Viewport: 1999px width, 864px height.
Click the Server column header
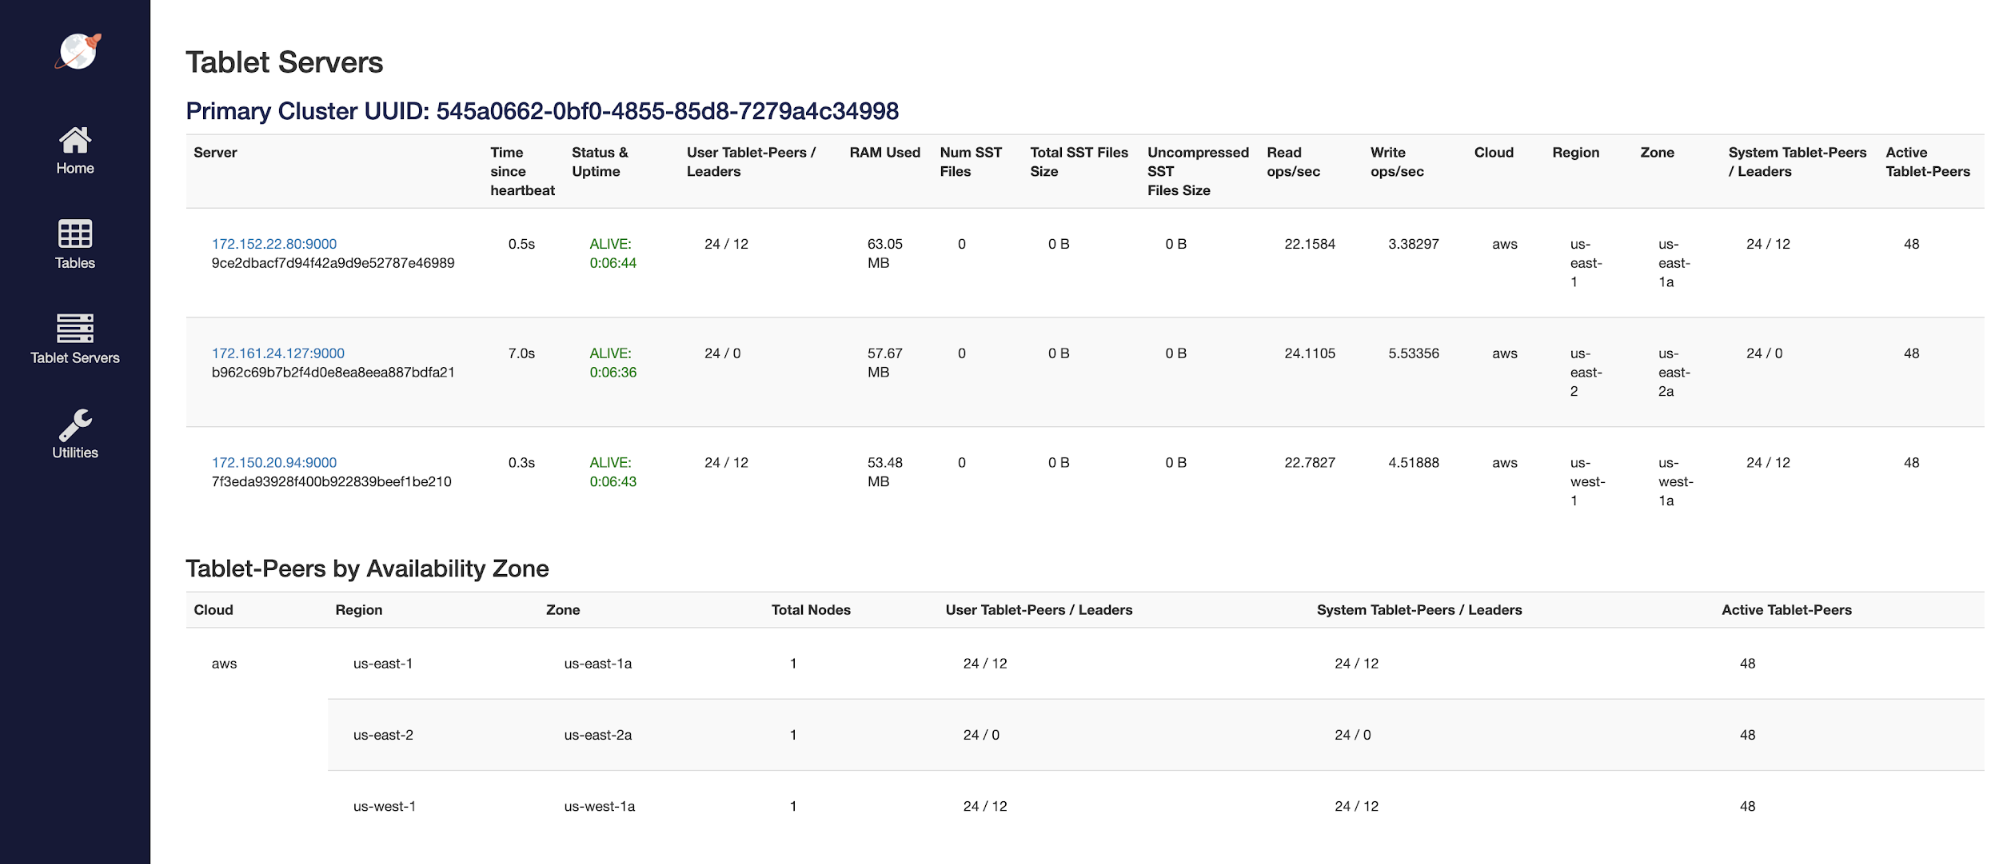pos(215,153)
